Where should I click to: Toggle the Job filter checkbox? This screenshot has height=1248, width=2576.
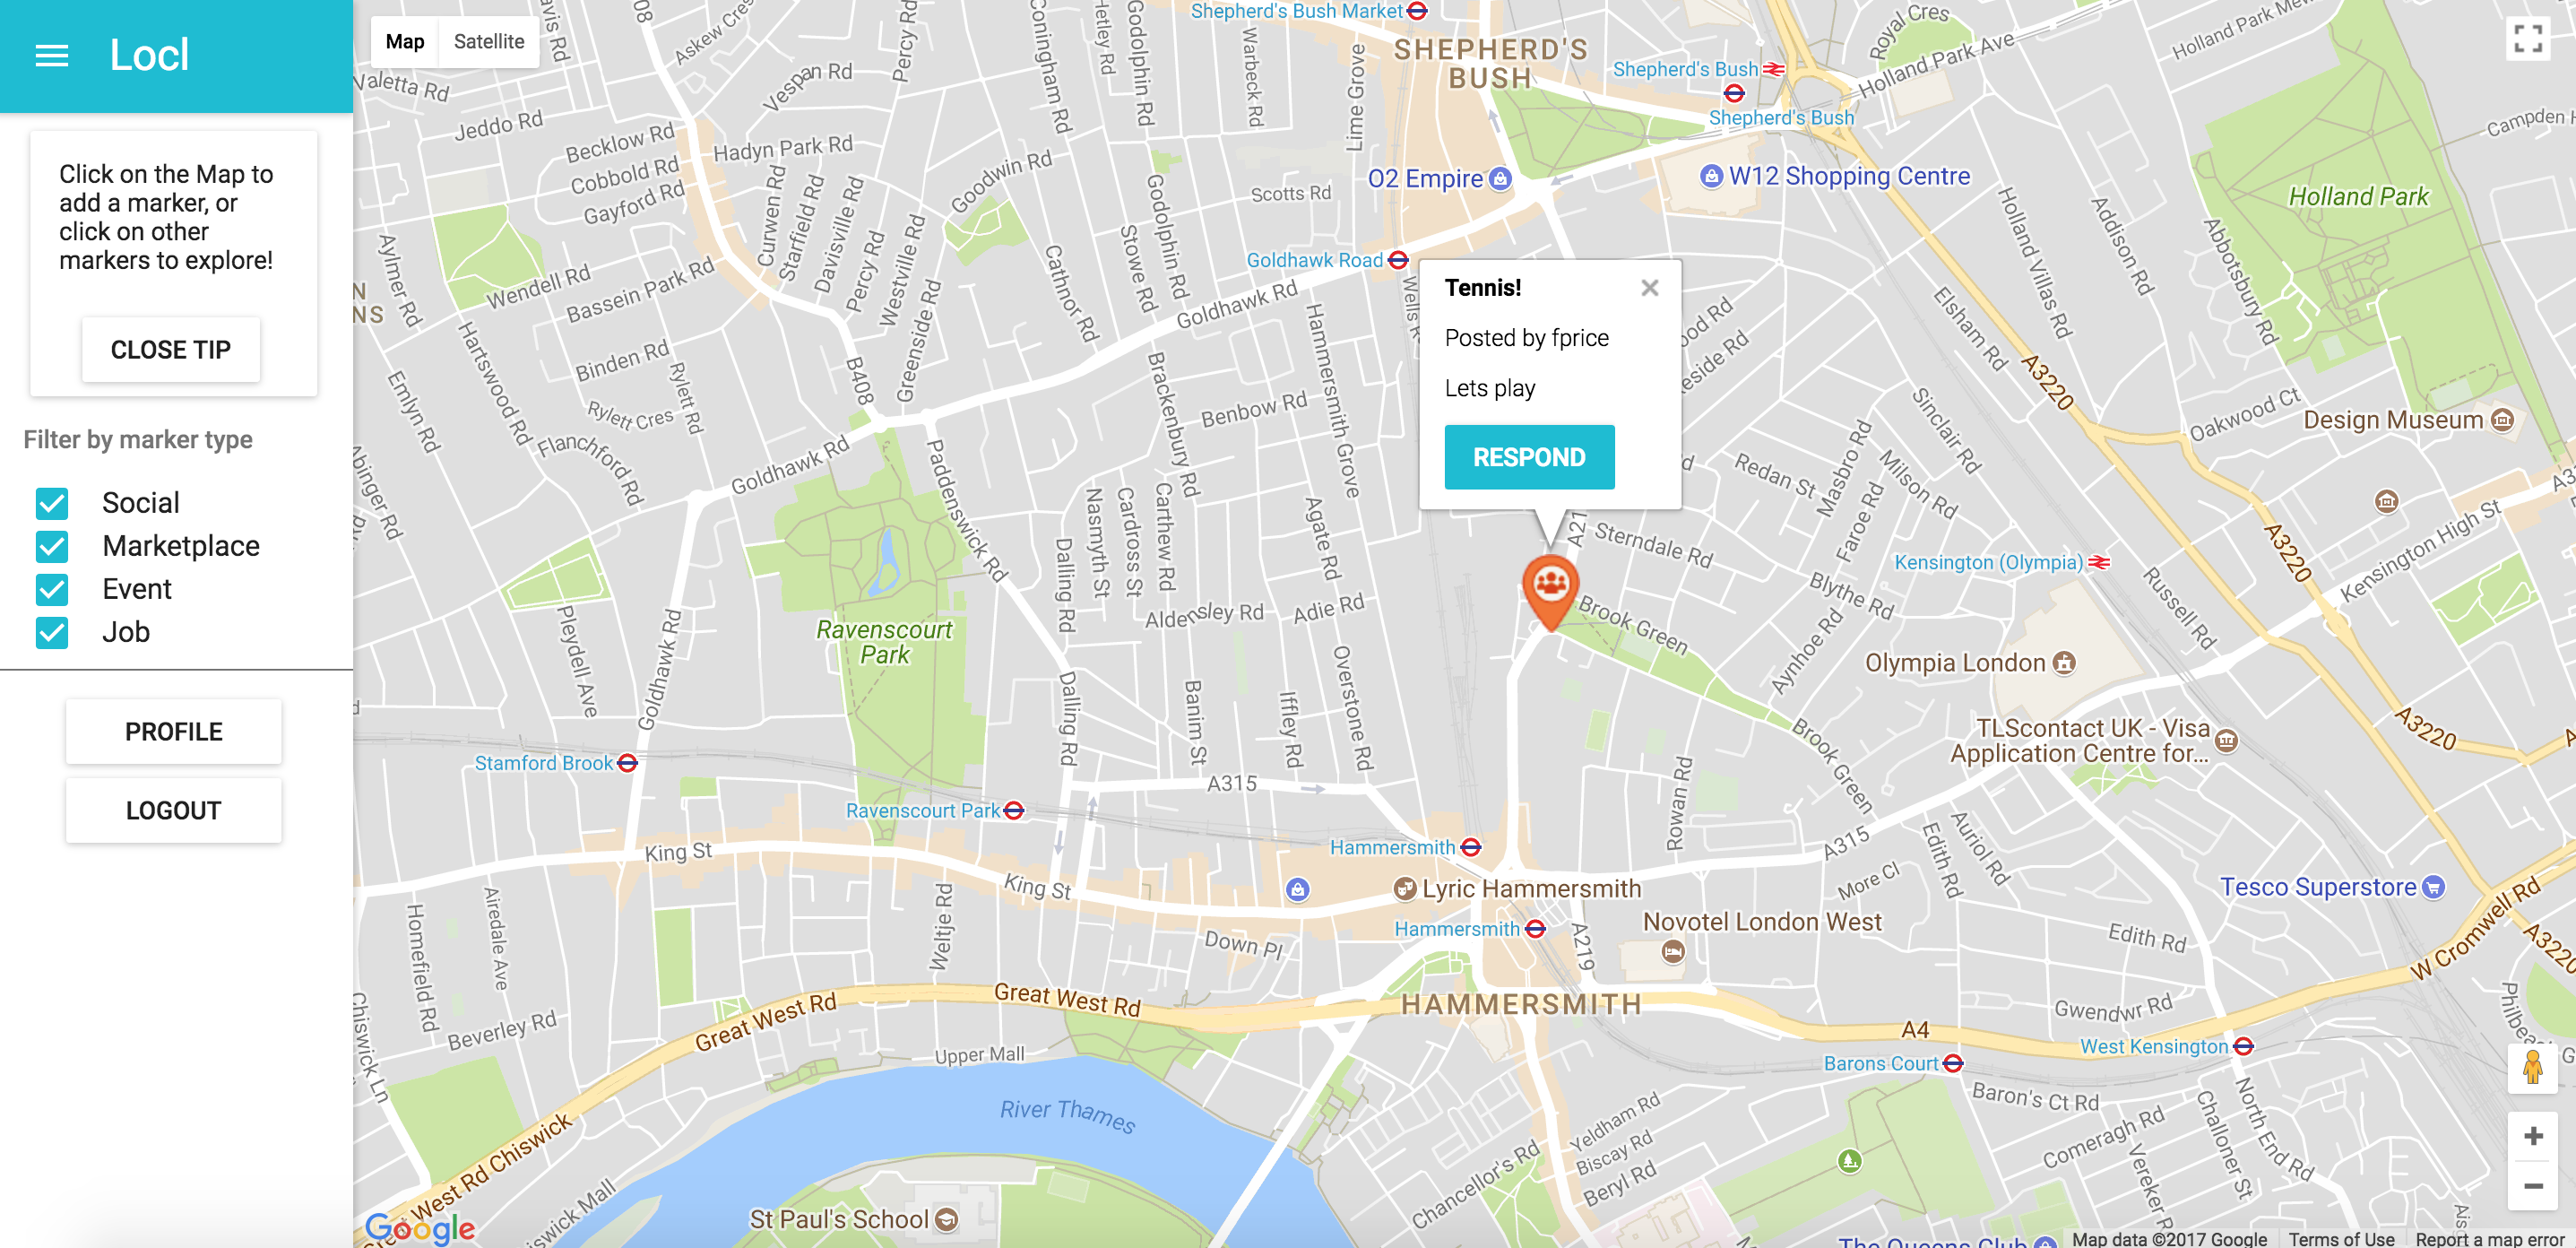[x=52, y=632]
